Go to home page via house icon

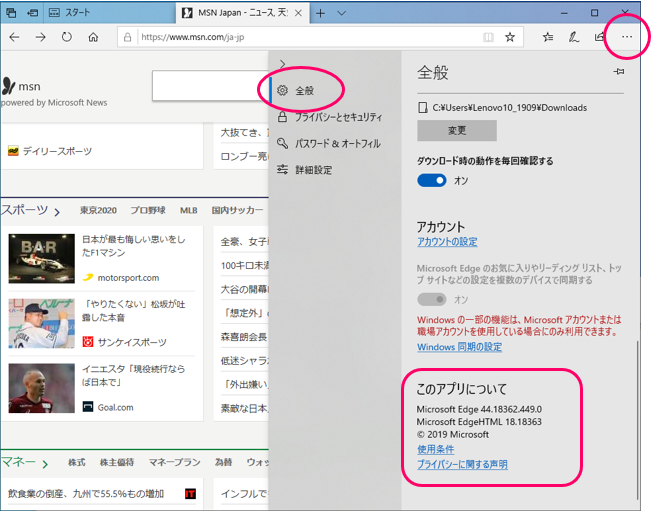tap(93, 37)
